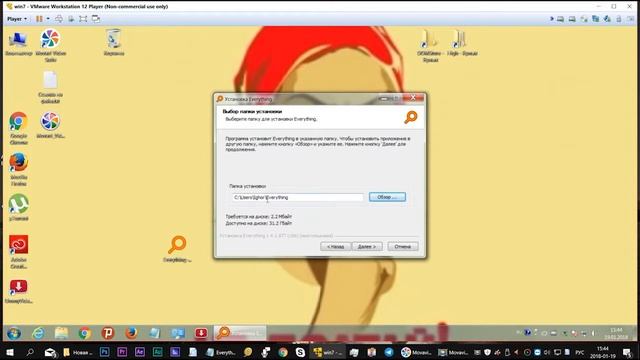The image size is (640, 360).
Task: Open Telegram from the host taskbar
Action: click(x=389, y=352)
